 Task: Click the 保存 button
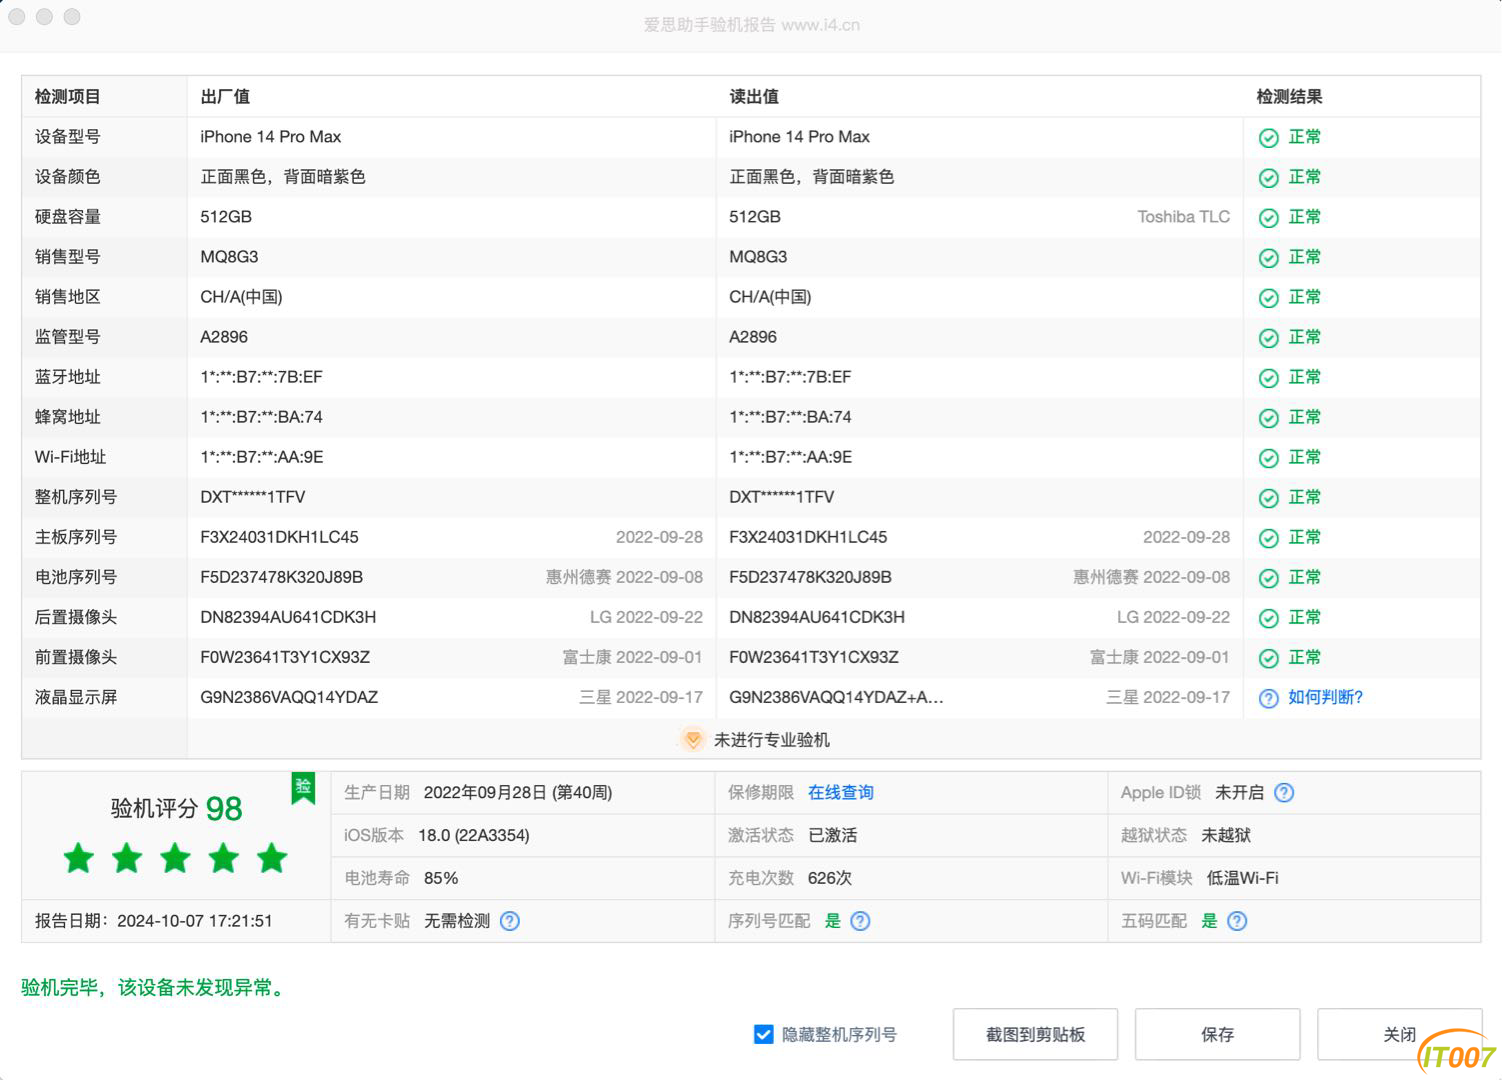(1217, 1034)
